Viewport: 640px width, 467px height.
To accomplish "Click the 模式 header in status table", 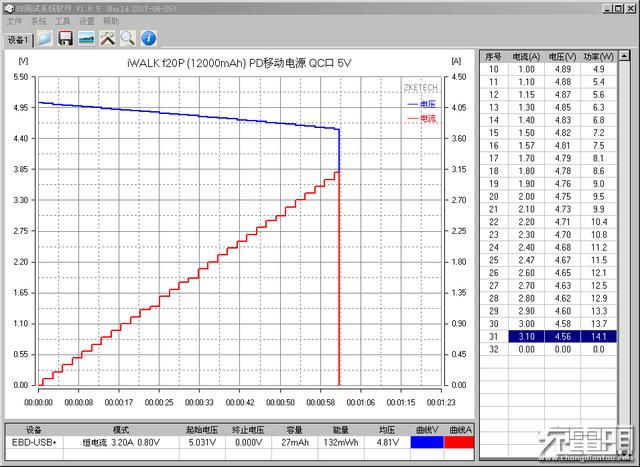I will (x=121, y=430).
